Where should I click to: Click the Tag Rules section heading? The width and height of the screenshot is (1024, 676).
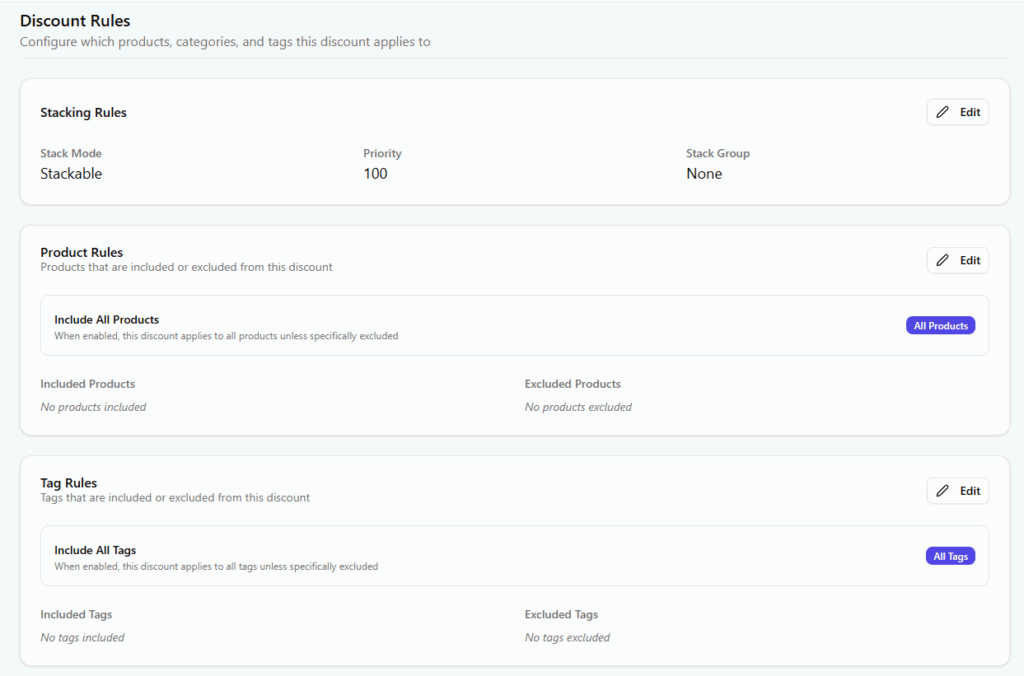(x=68, y=483)
